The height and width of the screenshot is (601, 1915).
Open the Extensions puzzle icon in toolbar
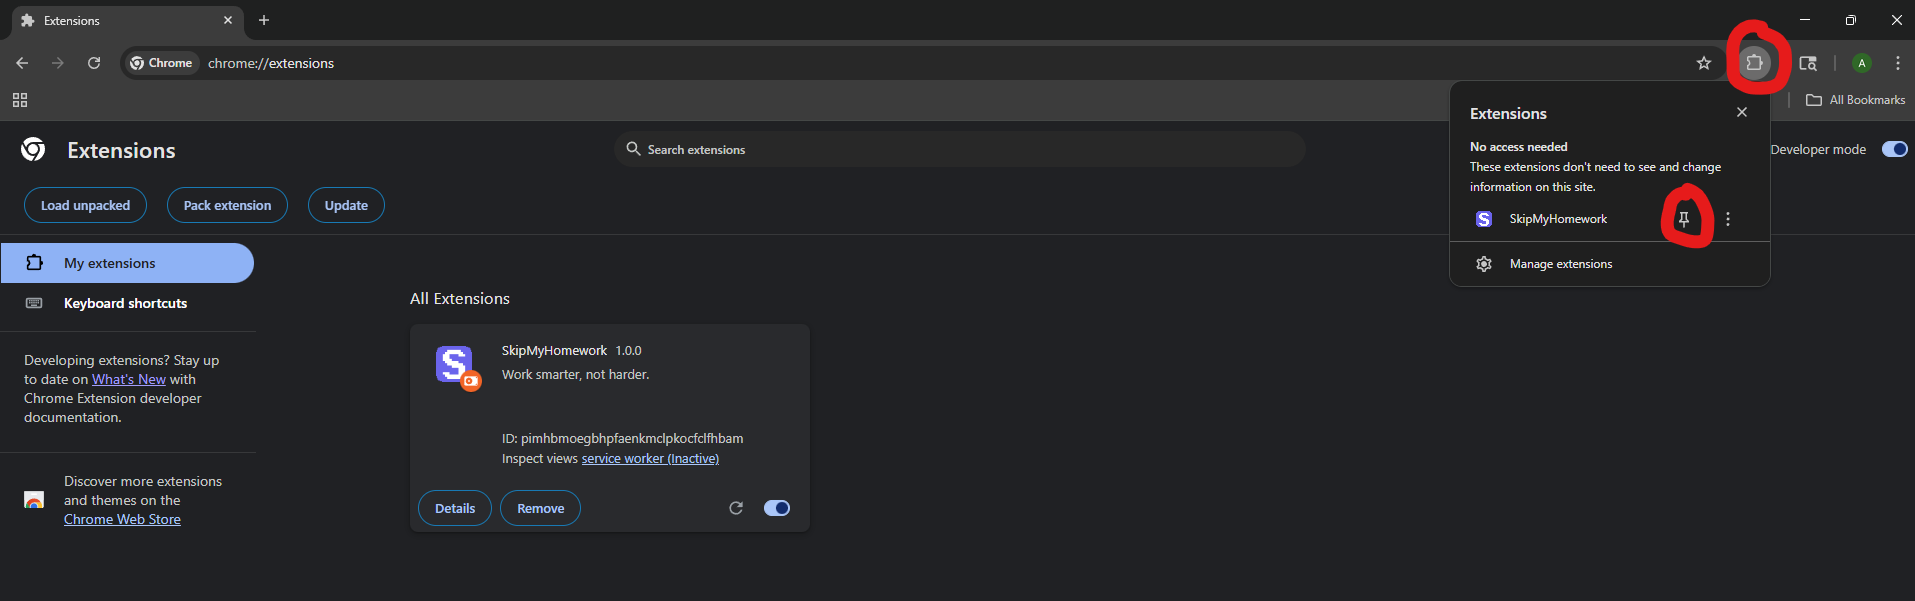[x=1754, y=63]
